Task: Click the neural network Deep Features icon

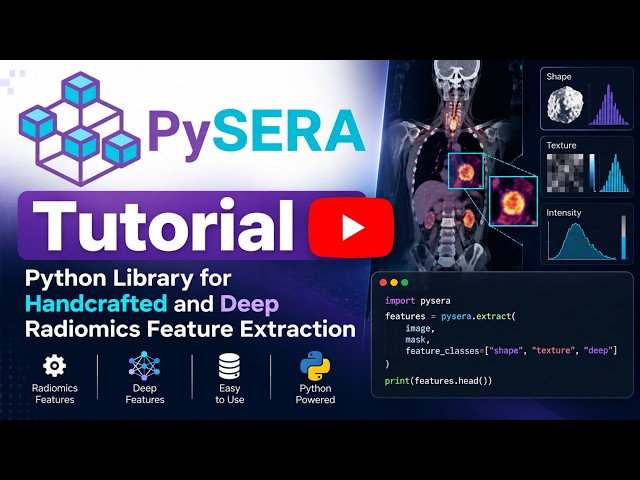Action: pyautogui.click(x=144, y=366)
